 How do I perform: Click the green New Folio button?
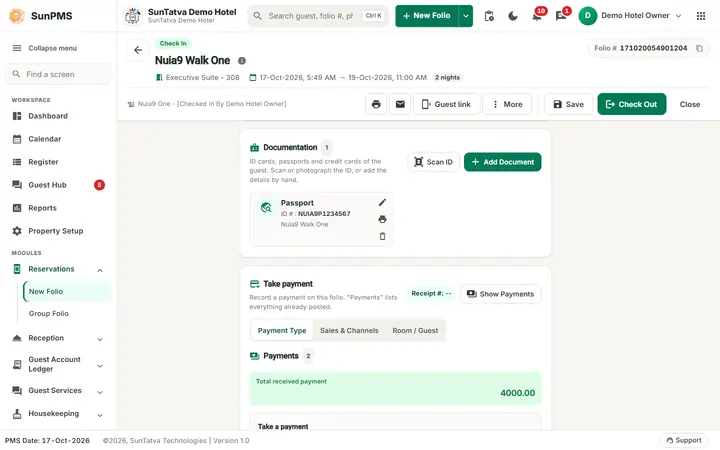(x=427, y=16)
